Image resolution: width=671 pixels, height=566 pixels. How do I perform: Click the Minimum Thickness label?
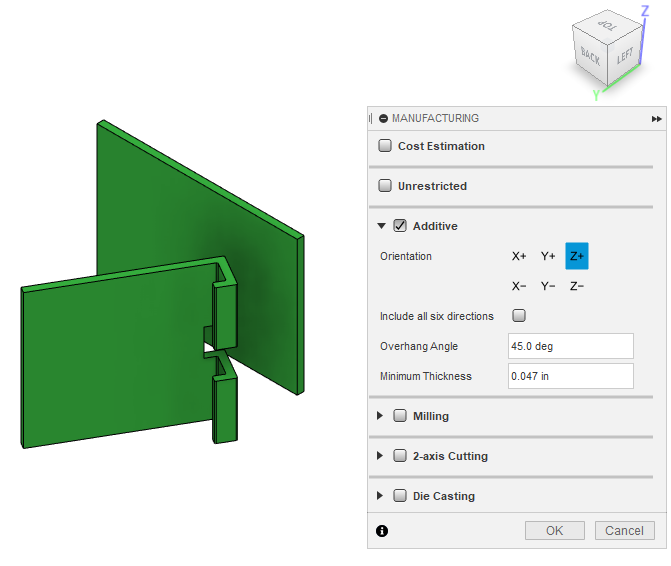pos(426,376)
